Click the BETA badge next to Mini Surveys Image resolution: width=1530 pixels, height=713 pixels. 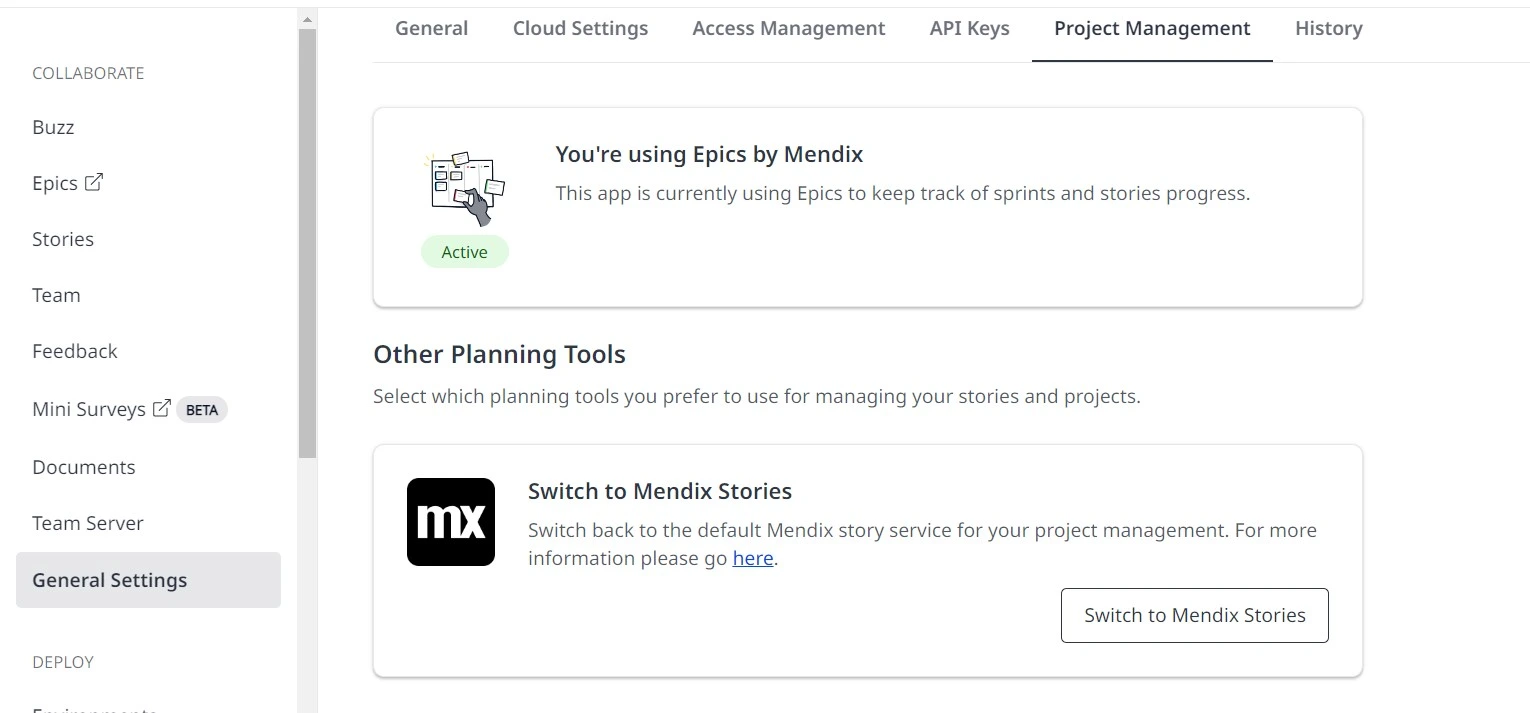click(x=202, y=409)
